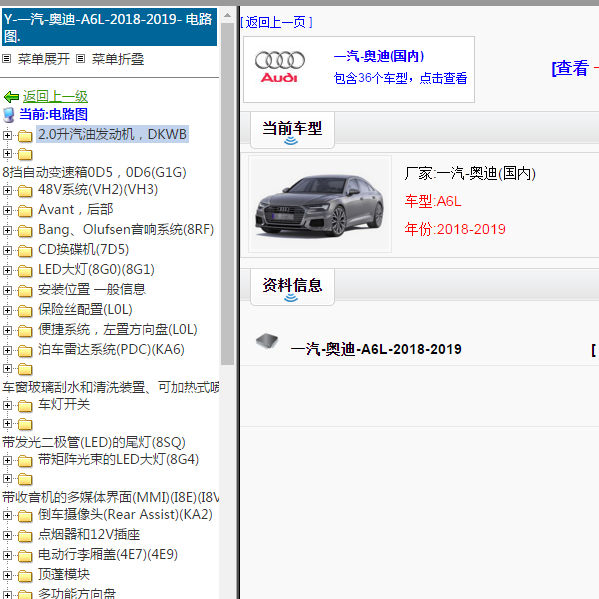Select 带发光二极管(LED)的尾灯(8SQ) tree item
599x599 pixels.
(x=94, y=442)
